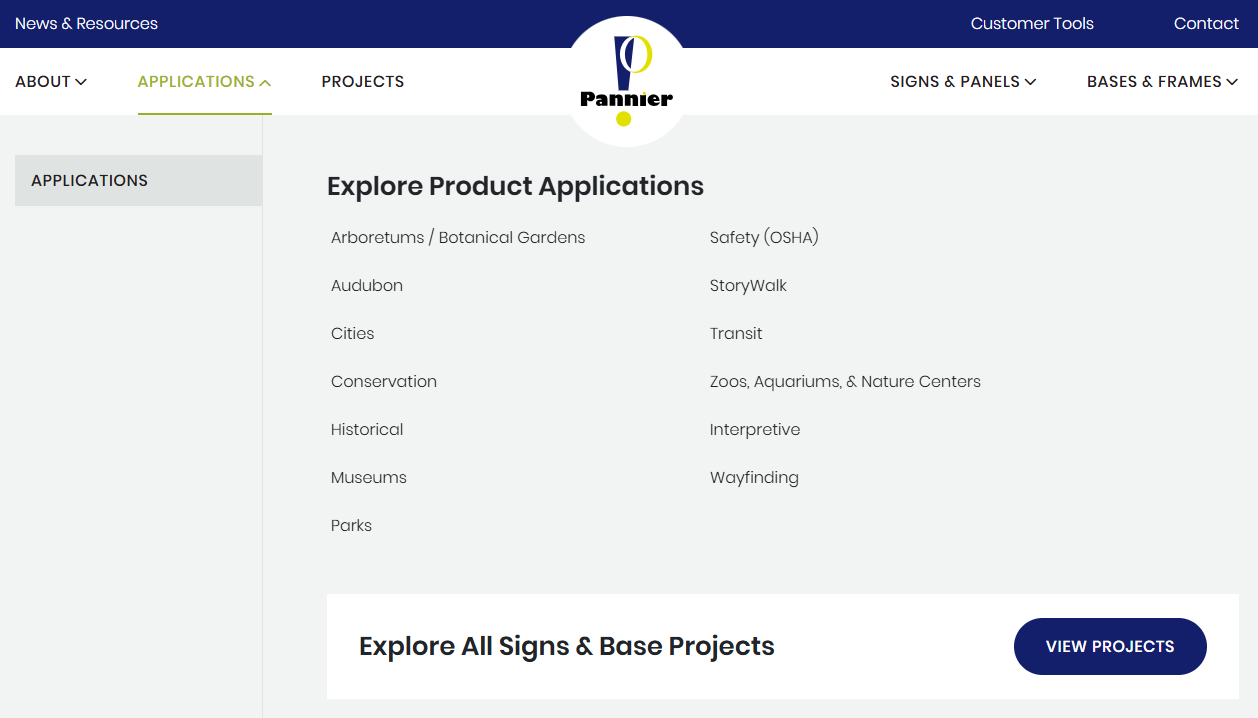The image size is (1258, 718).
Task: Click Zoos, Aquariums, & Nature Centers
Action: click(845, 382)
